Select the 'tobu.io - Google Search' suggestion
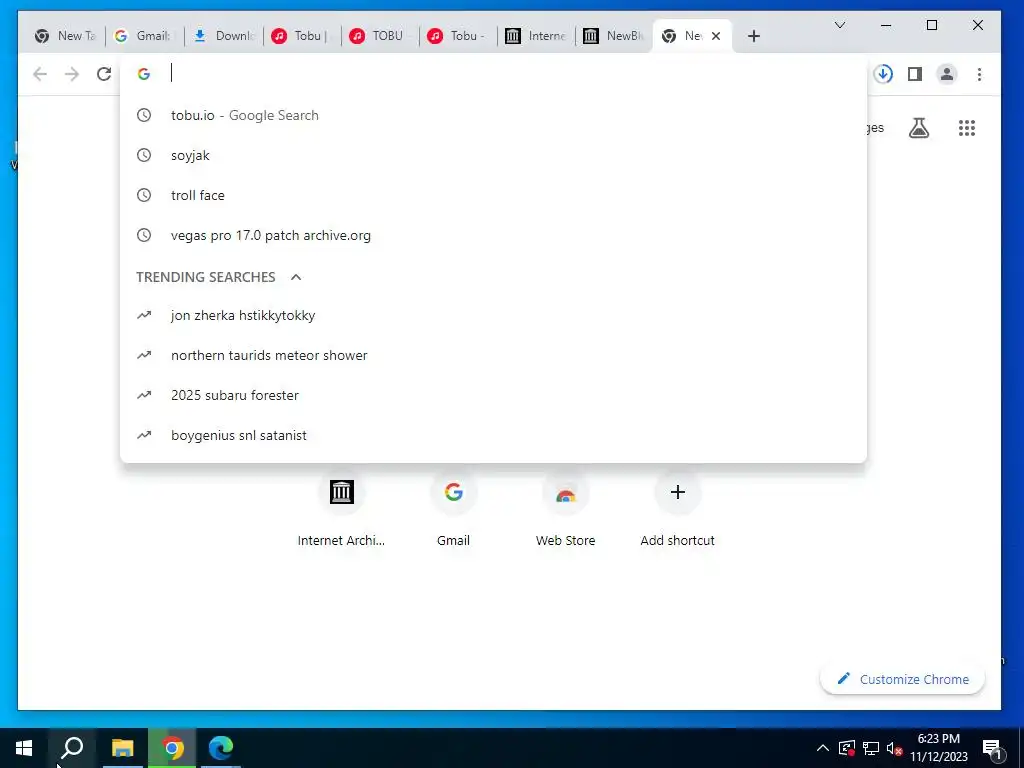Viewport: 1024px width, 768px height. pos(493,116)
